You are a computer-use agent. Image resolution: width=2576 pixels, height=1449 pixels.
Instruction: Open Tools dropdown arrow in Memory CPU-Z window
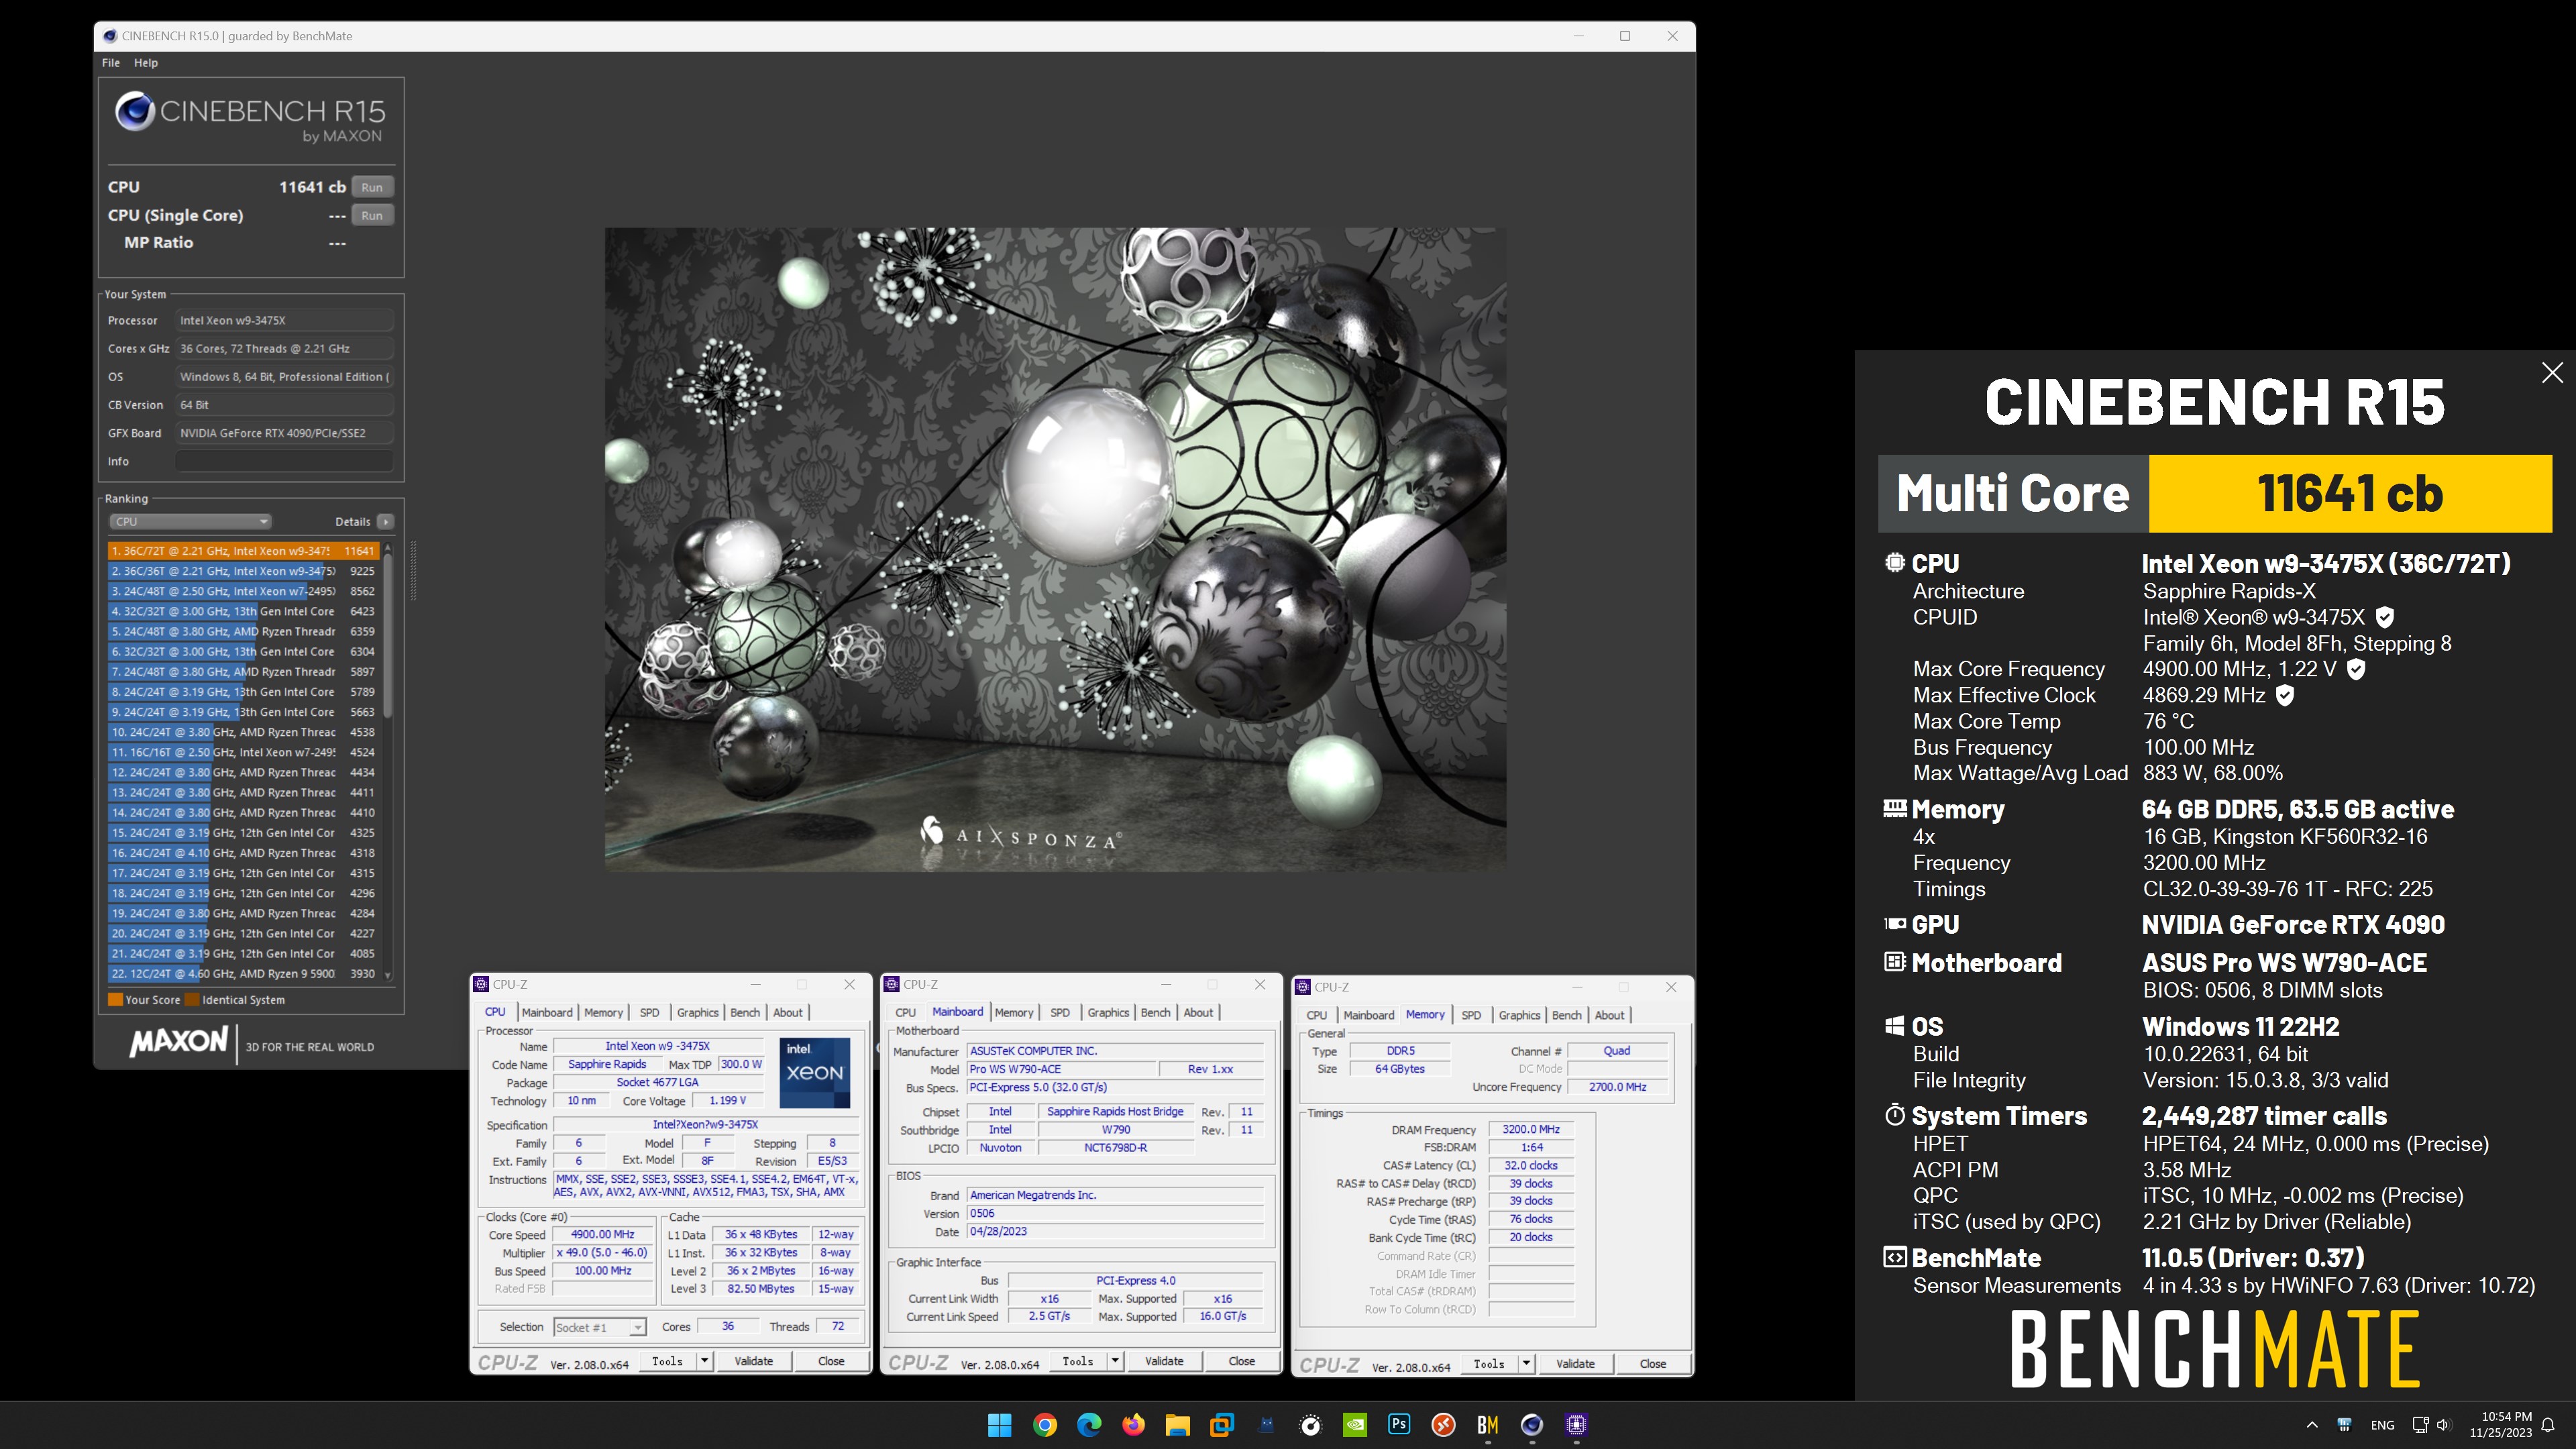coord(1526,1364)
